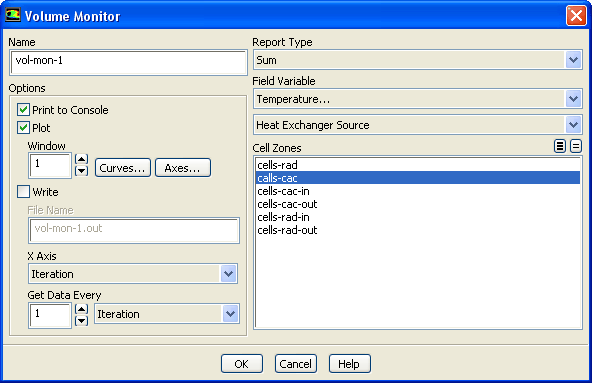Click the Cancel button

296,364
